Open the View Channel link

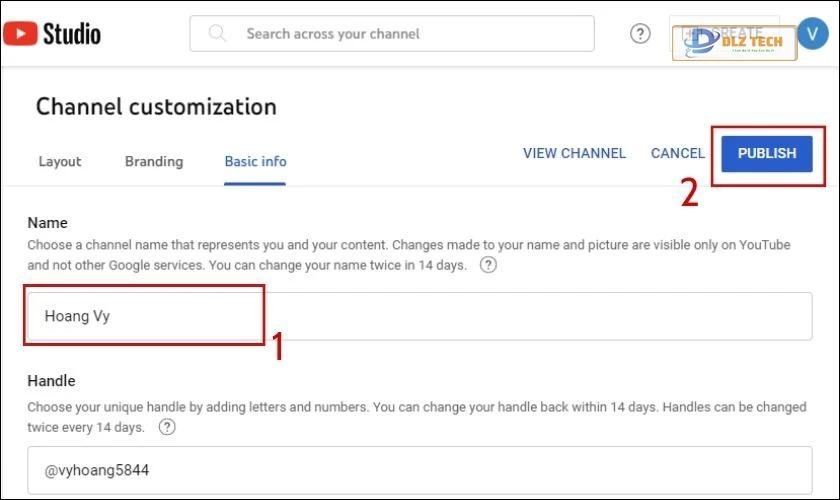(x=574, y=153)
